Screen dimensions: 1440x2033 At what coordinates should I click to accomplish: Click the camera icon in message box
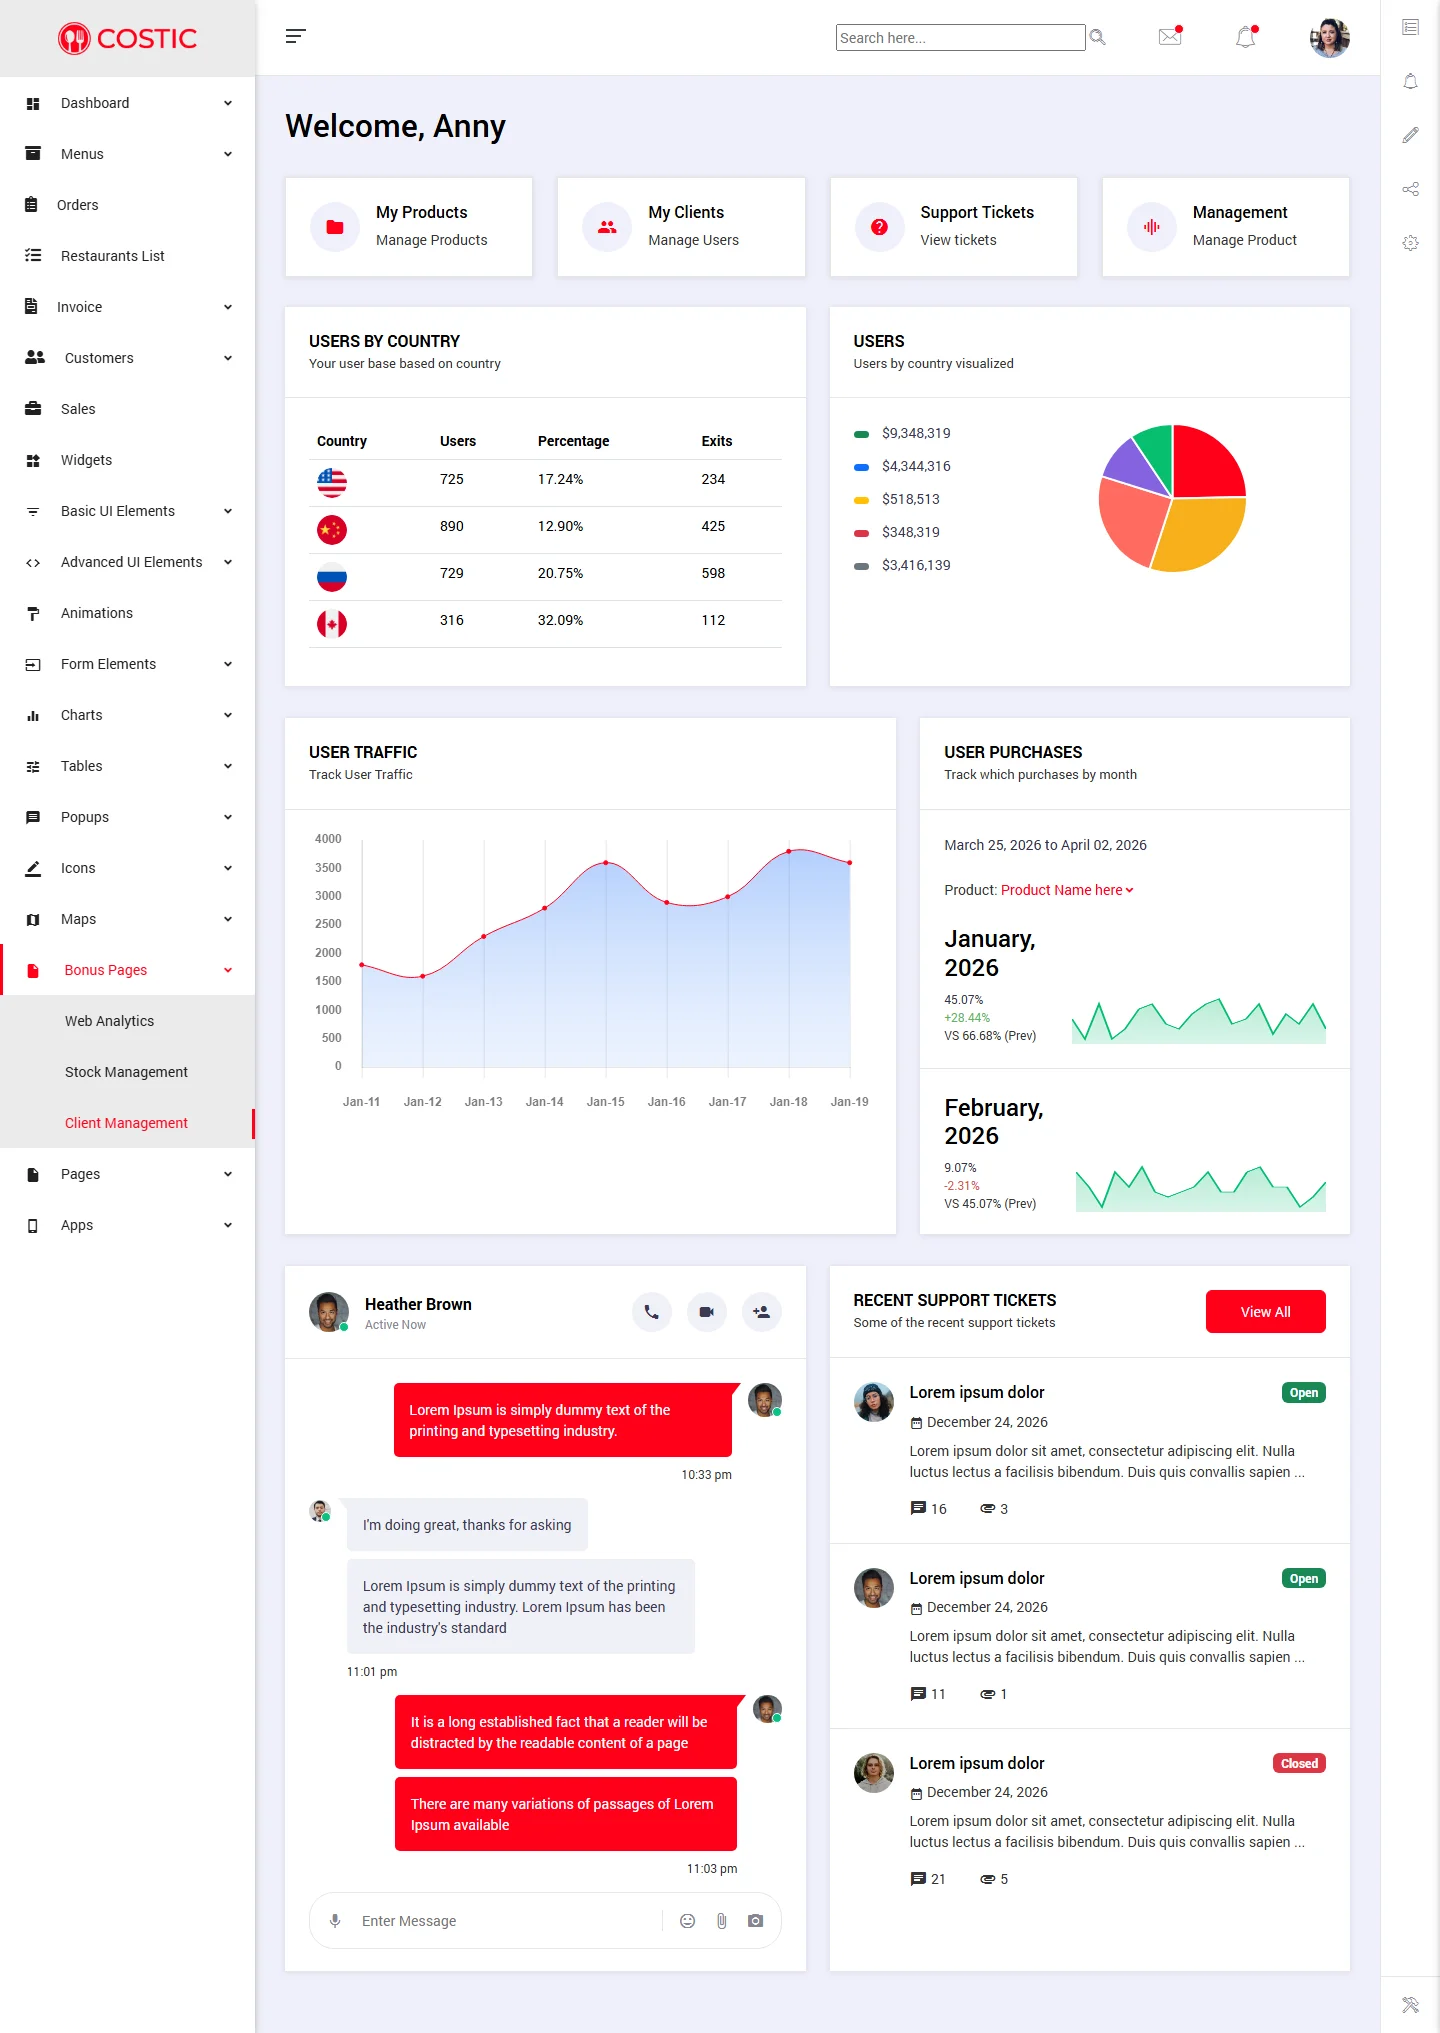pos(755,1921)
